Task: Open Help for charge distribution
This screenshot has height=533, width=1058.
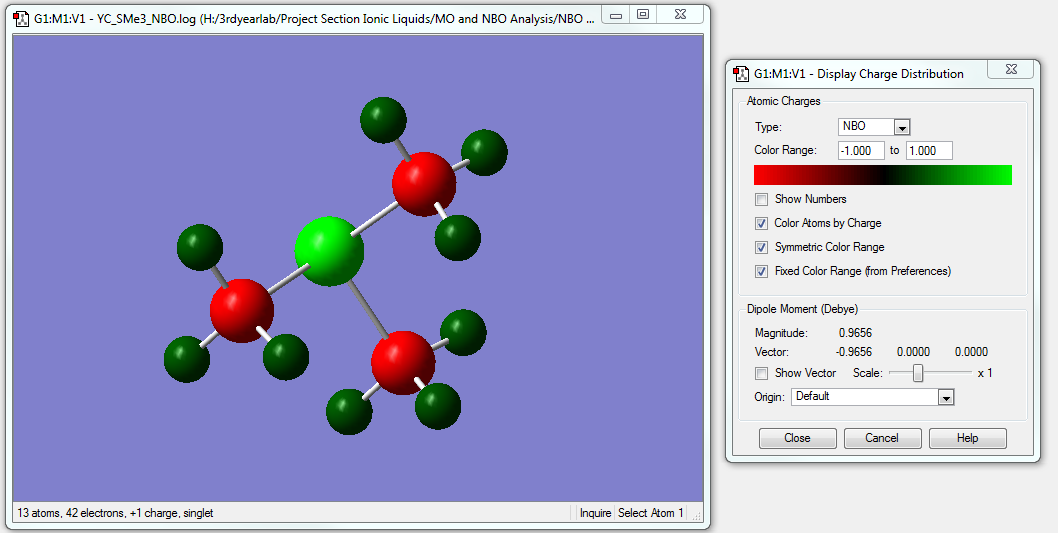Action: coord(967,438)
